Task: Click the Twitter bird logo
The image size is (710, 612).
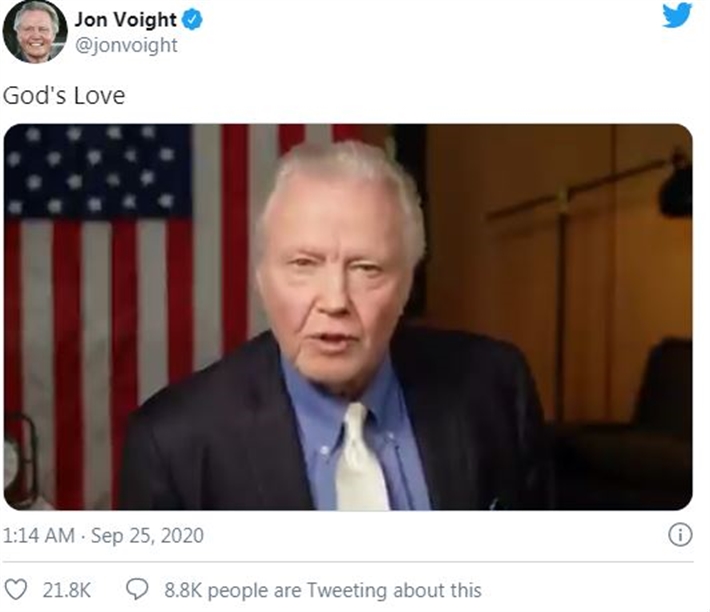Action: pyautogui.click(x=677, y=15)
